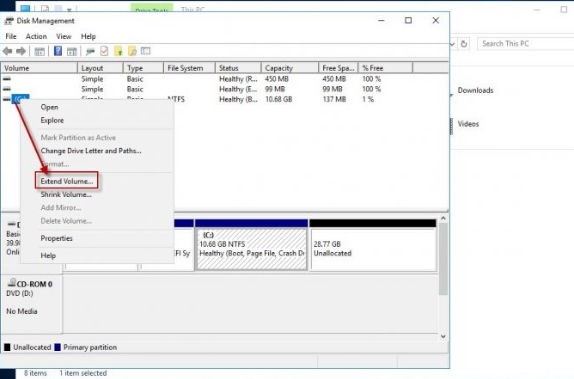Screen dimensions: 574x379
Task: Click the blue Primary partition legend swatch
Action: pyautogui.click(x=57, y=347)
